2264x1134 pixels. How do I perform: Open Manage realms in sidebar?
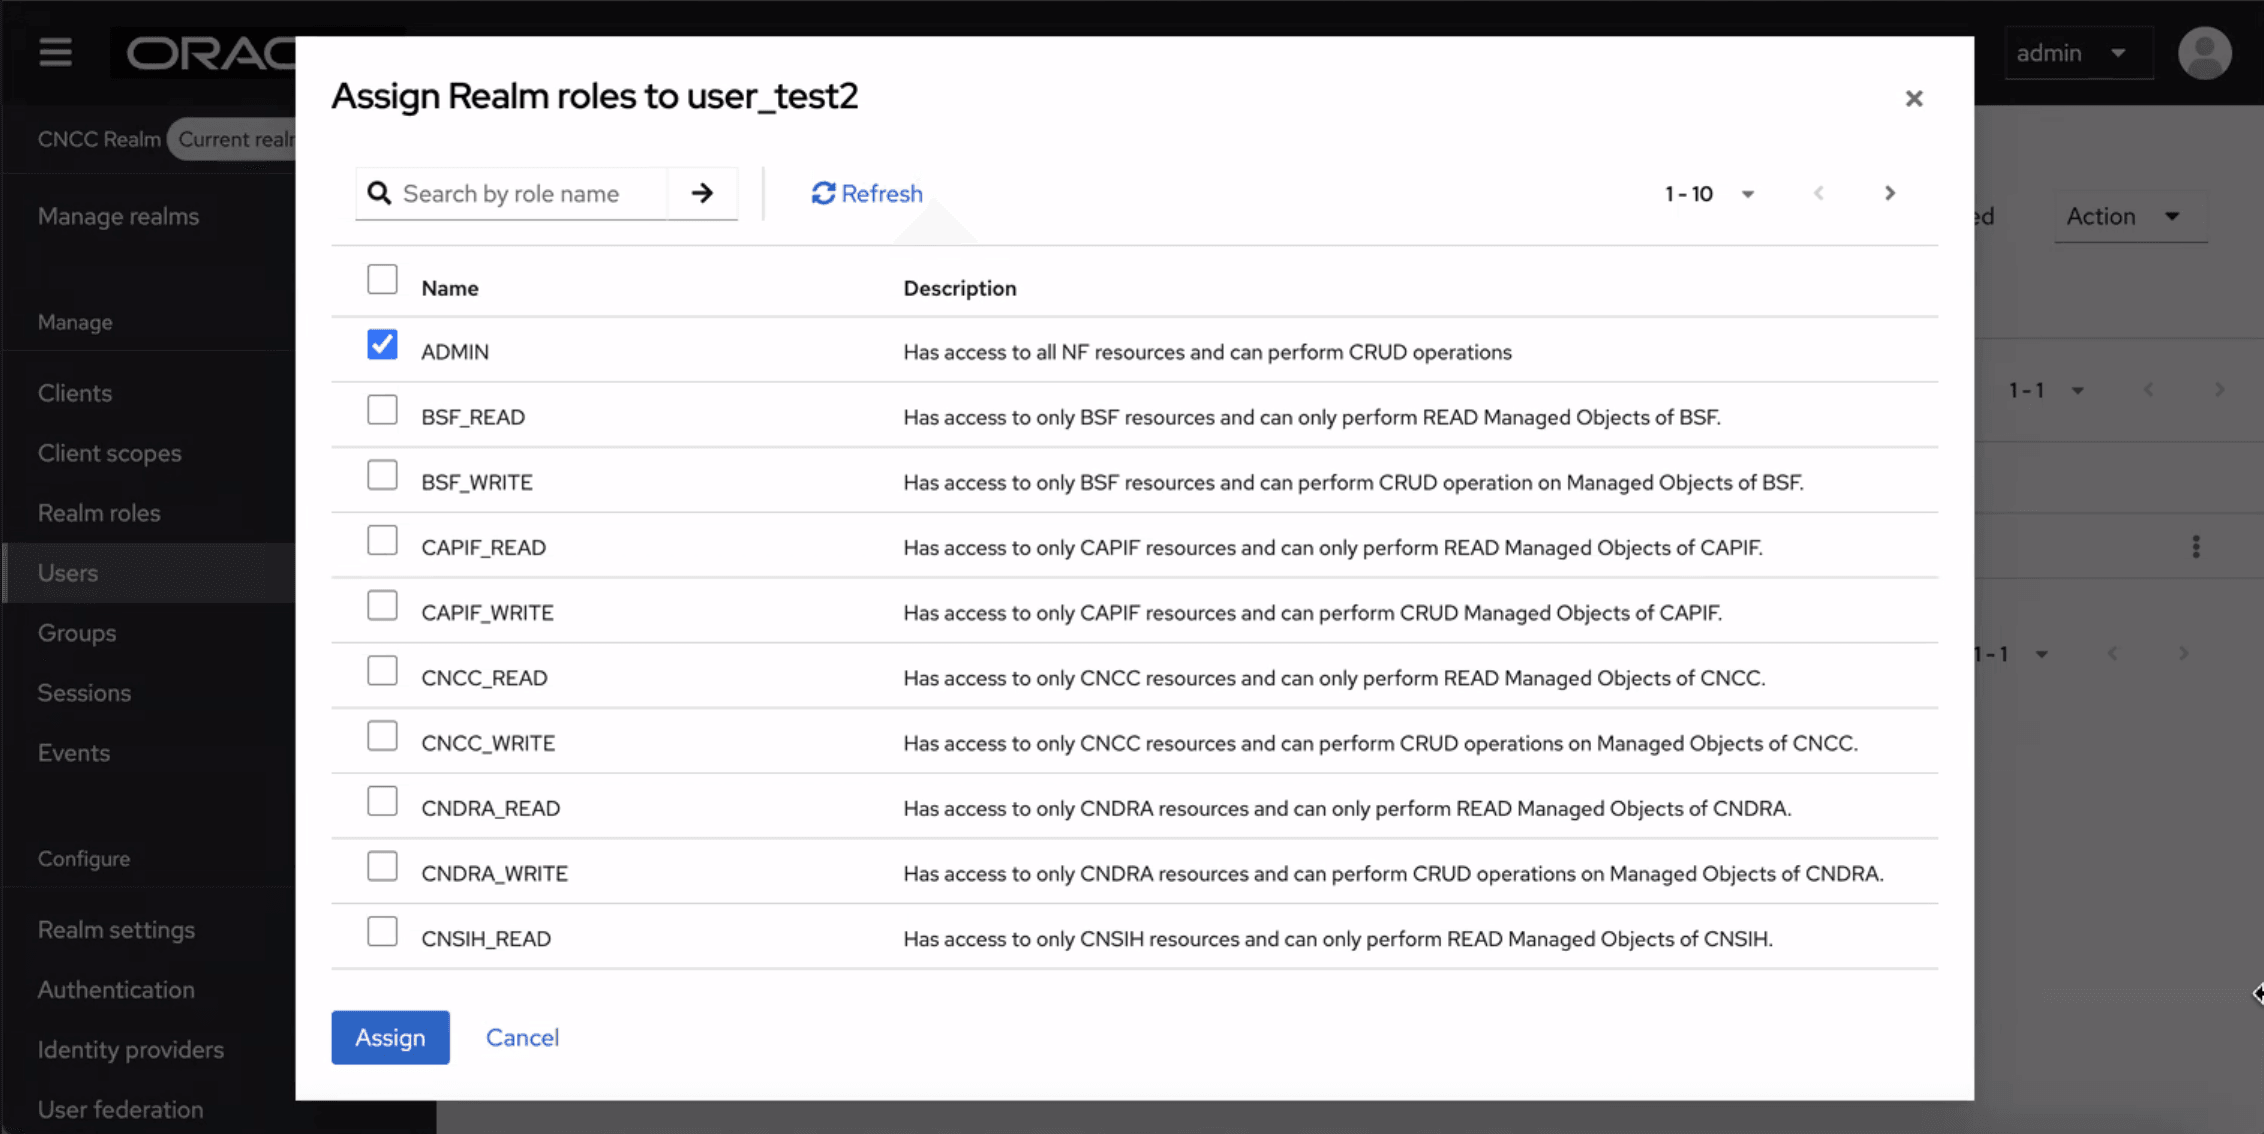point(118,216)
